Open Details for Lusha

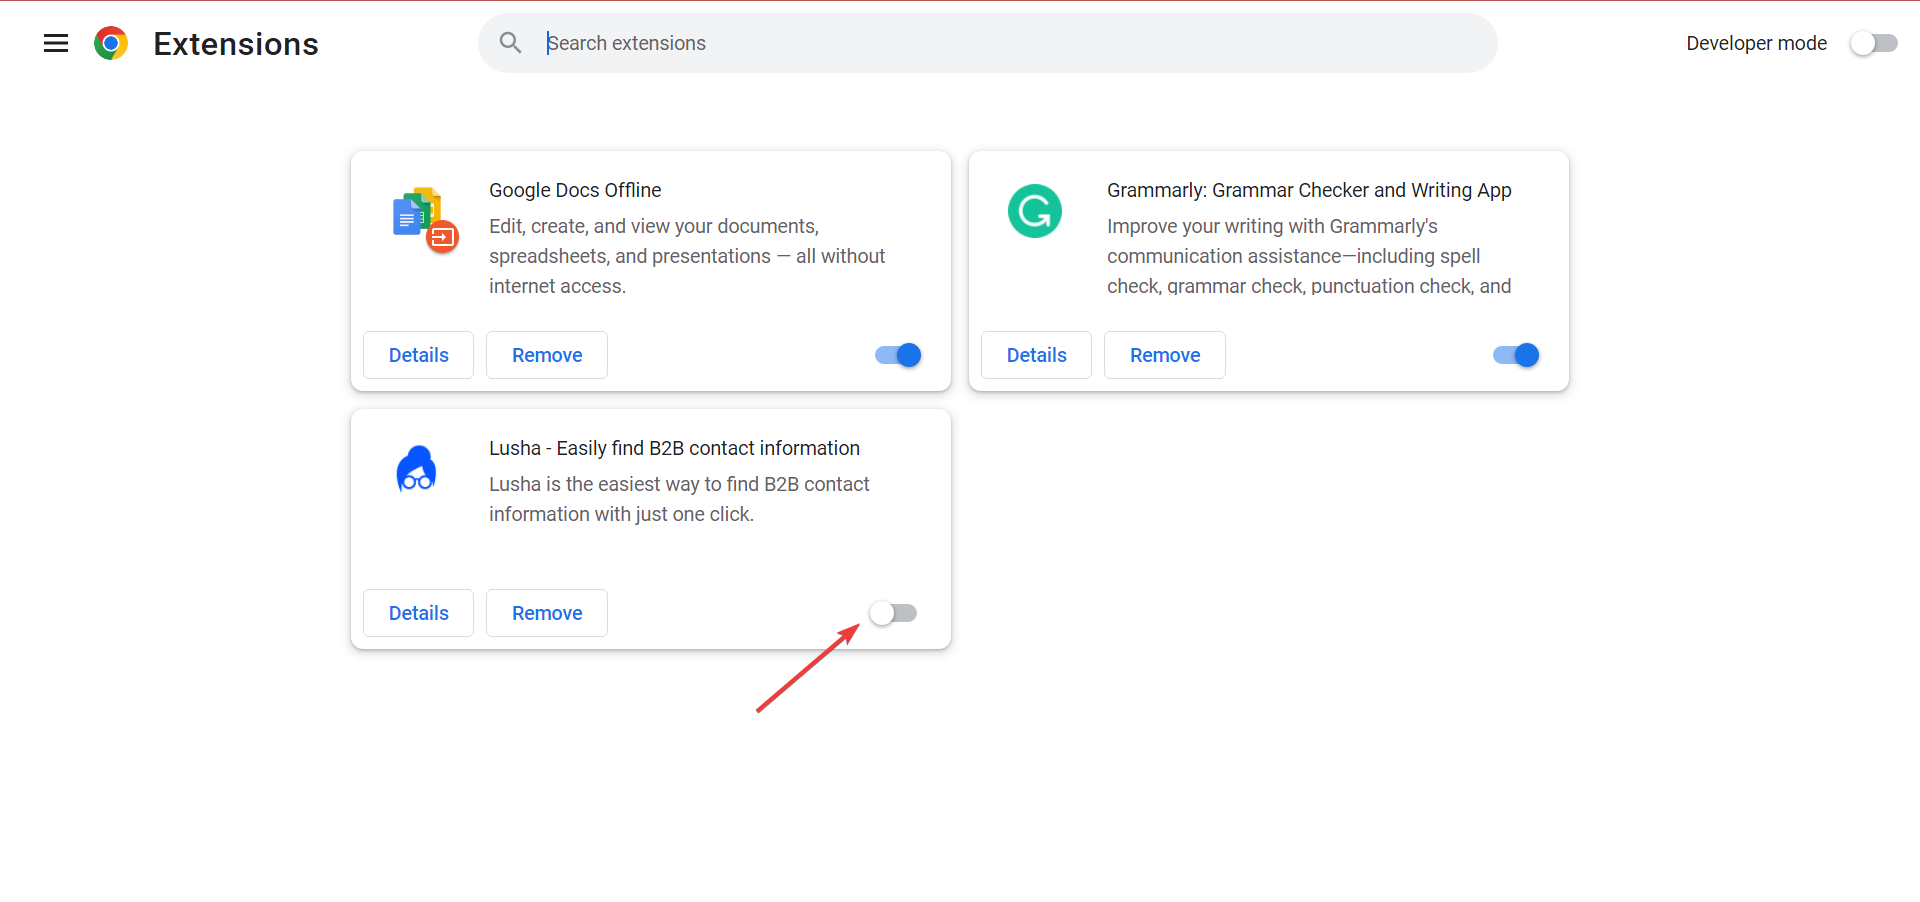point(418,613)
